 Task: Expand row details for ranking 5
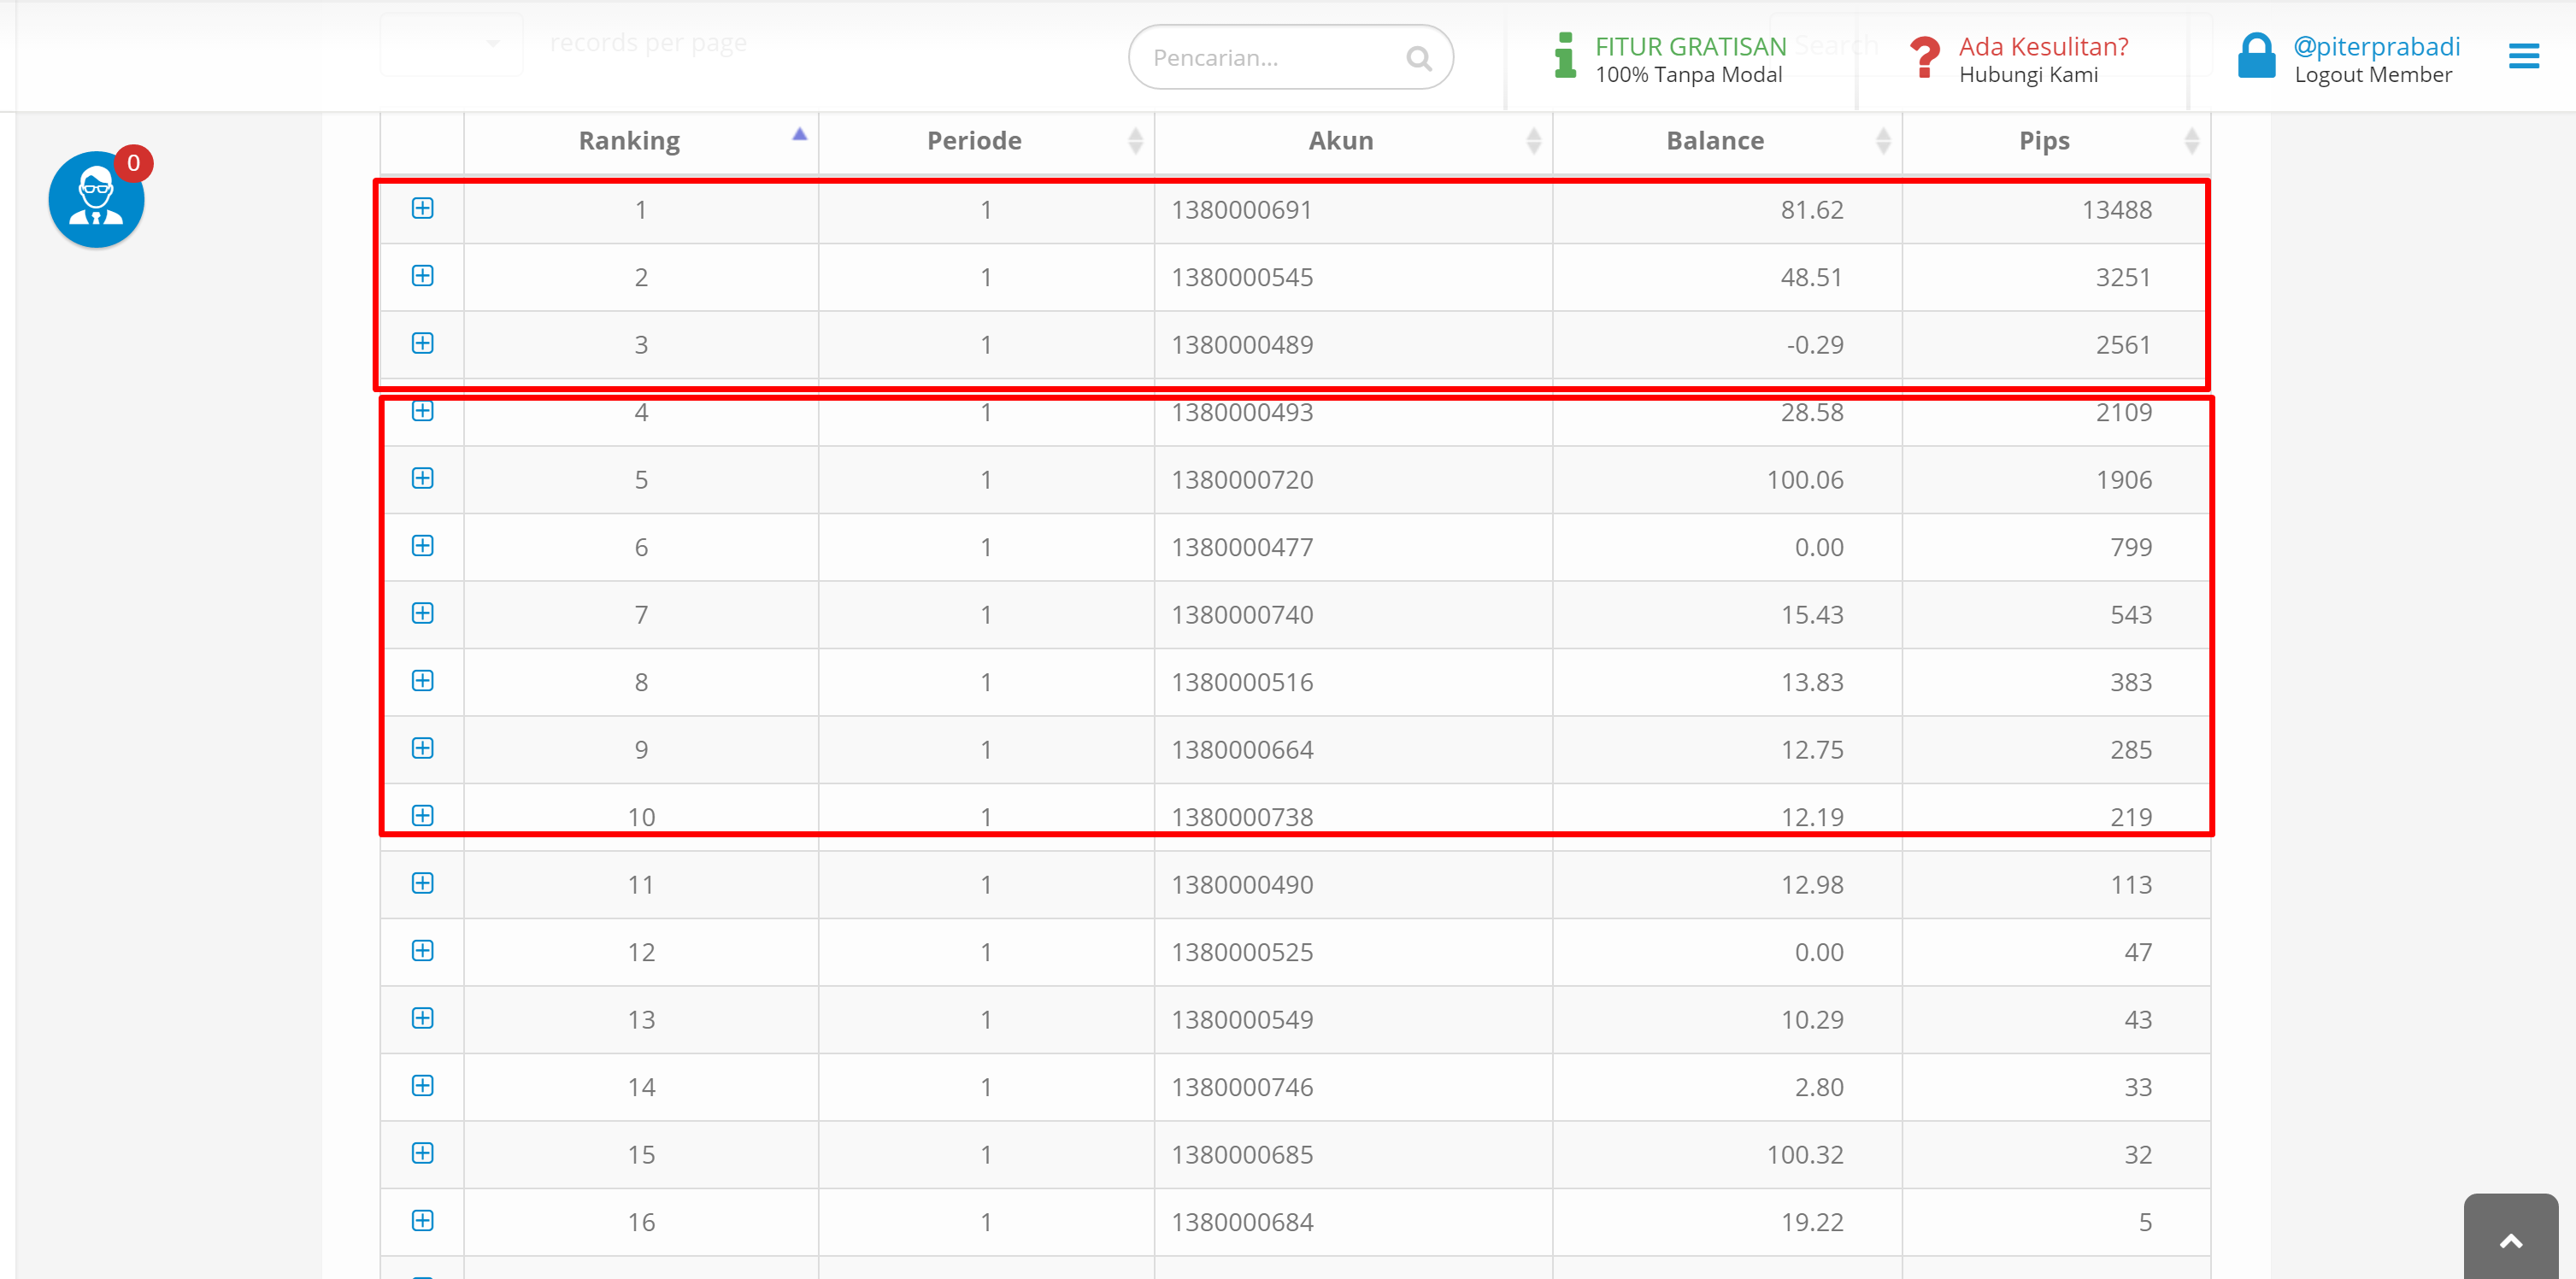coord(422,478)
